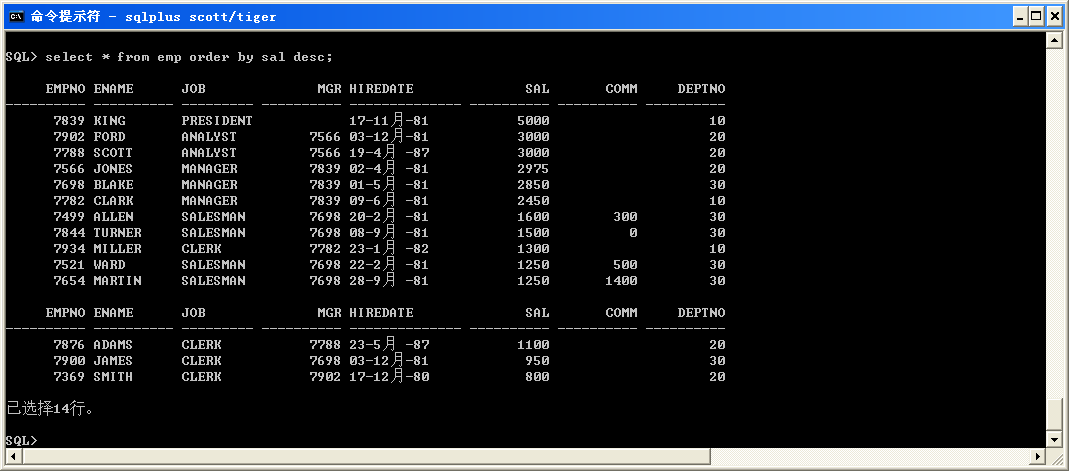Click the select from emp query text
Viewport: 1069px width, 471px height.
pos(189,57)
